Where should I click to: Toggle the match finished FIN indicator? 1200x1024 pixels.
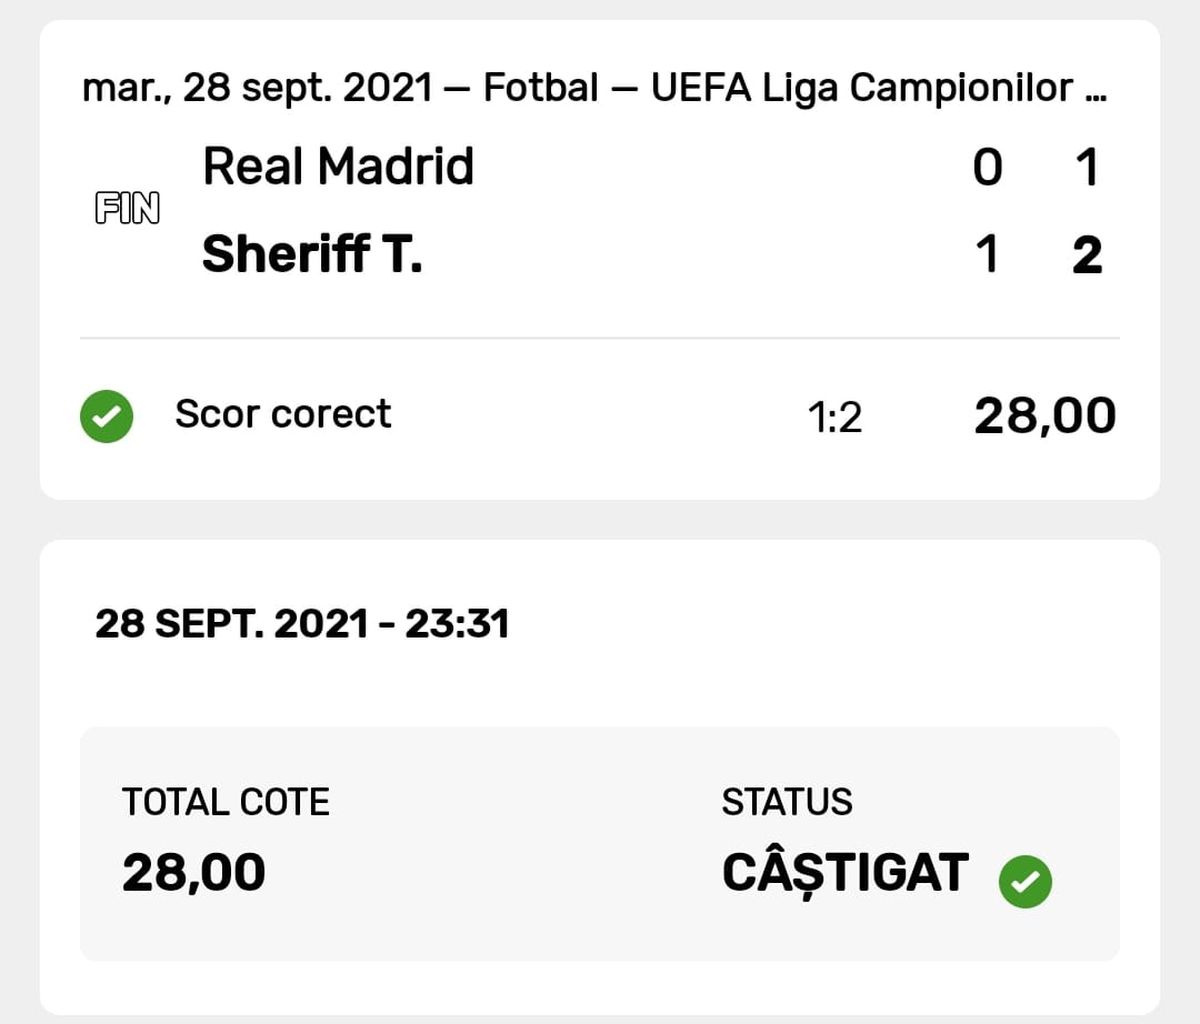pyautogui.click(x=128, y=208)
